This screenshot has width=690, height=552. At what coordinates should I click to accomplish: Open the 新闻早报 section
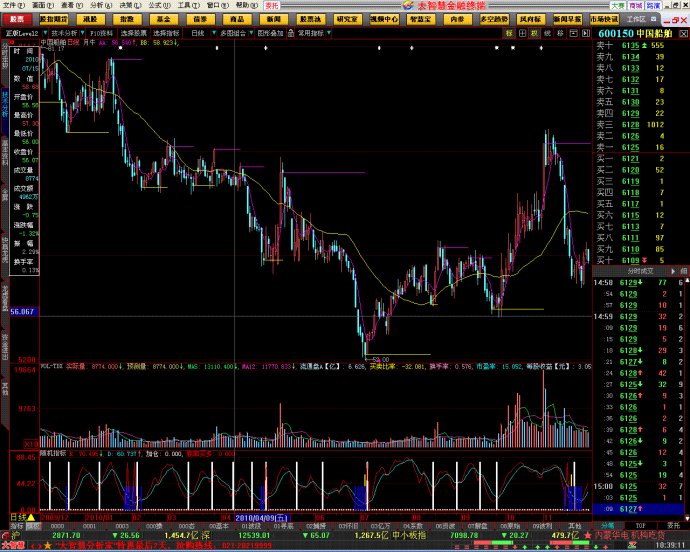point(568,19)
